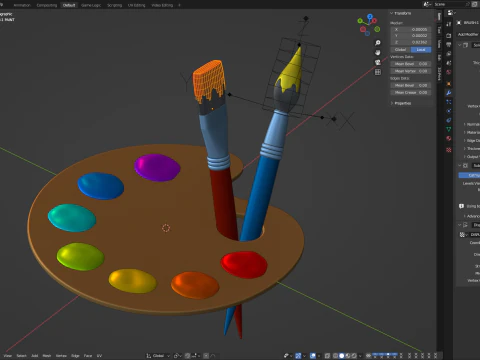Open the Texture properties checker icon

click(449, 150)
